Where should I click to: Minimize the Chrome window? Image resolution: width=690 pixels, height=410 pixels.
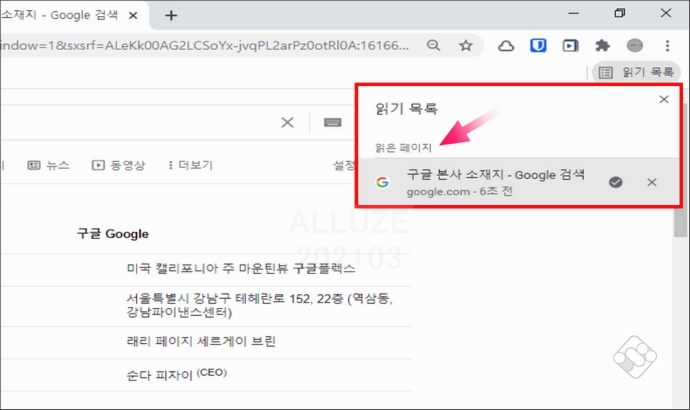pos(573,14)
